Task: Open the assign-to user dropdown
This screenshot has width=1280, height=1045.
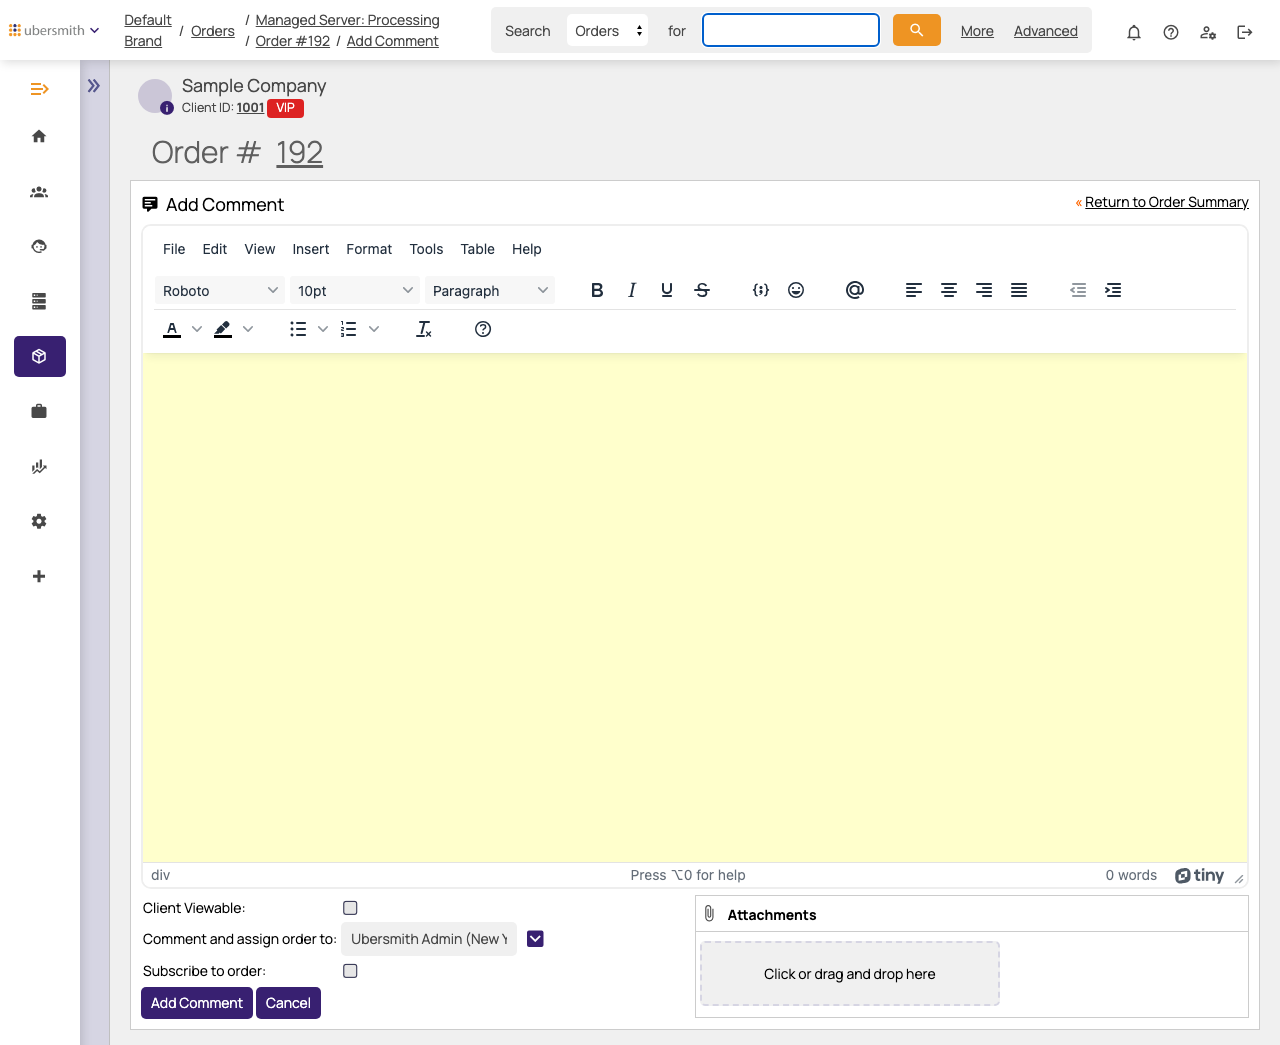Action: point(429,939)
